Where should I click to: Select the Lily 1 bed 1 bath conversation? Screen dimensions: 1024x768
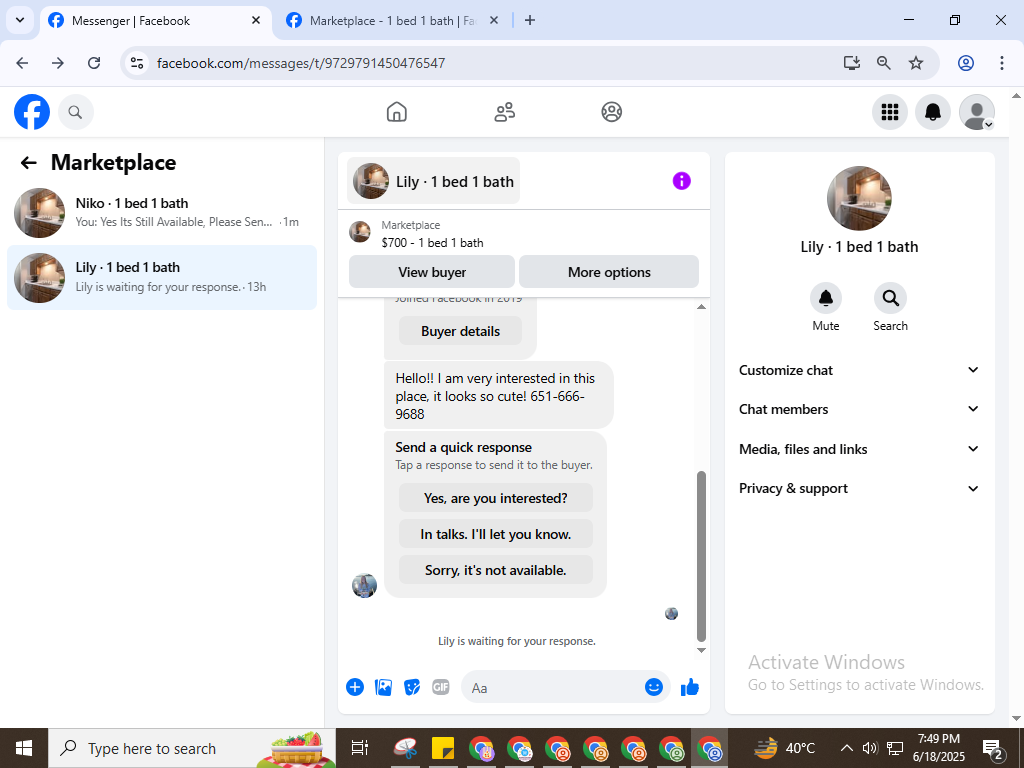161,278
